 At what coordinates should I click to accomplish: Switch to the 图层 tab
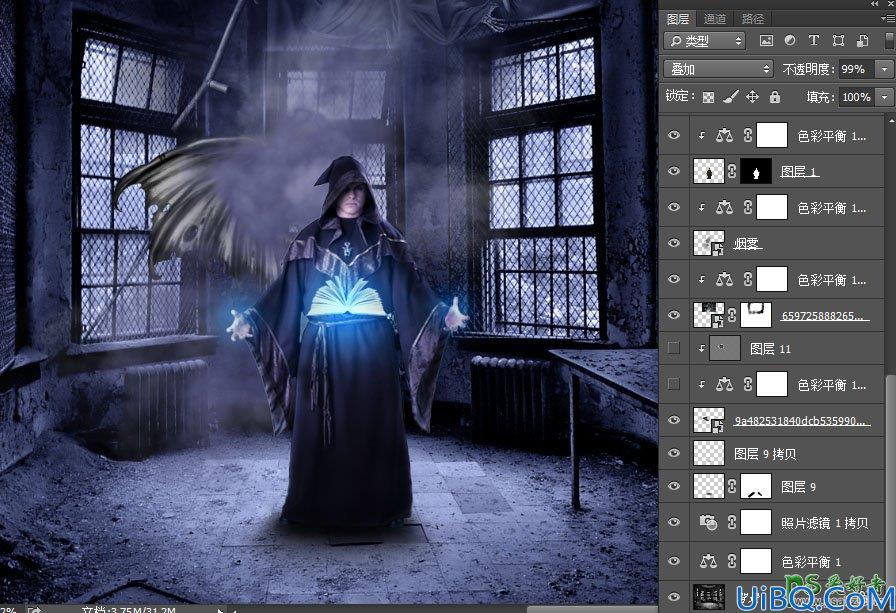pyautogui.click(x=678, y=19)
